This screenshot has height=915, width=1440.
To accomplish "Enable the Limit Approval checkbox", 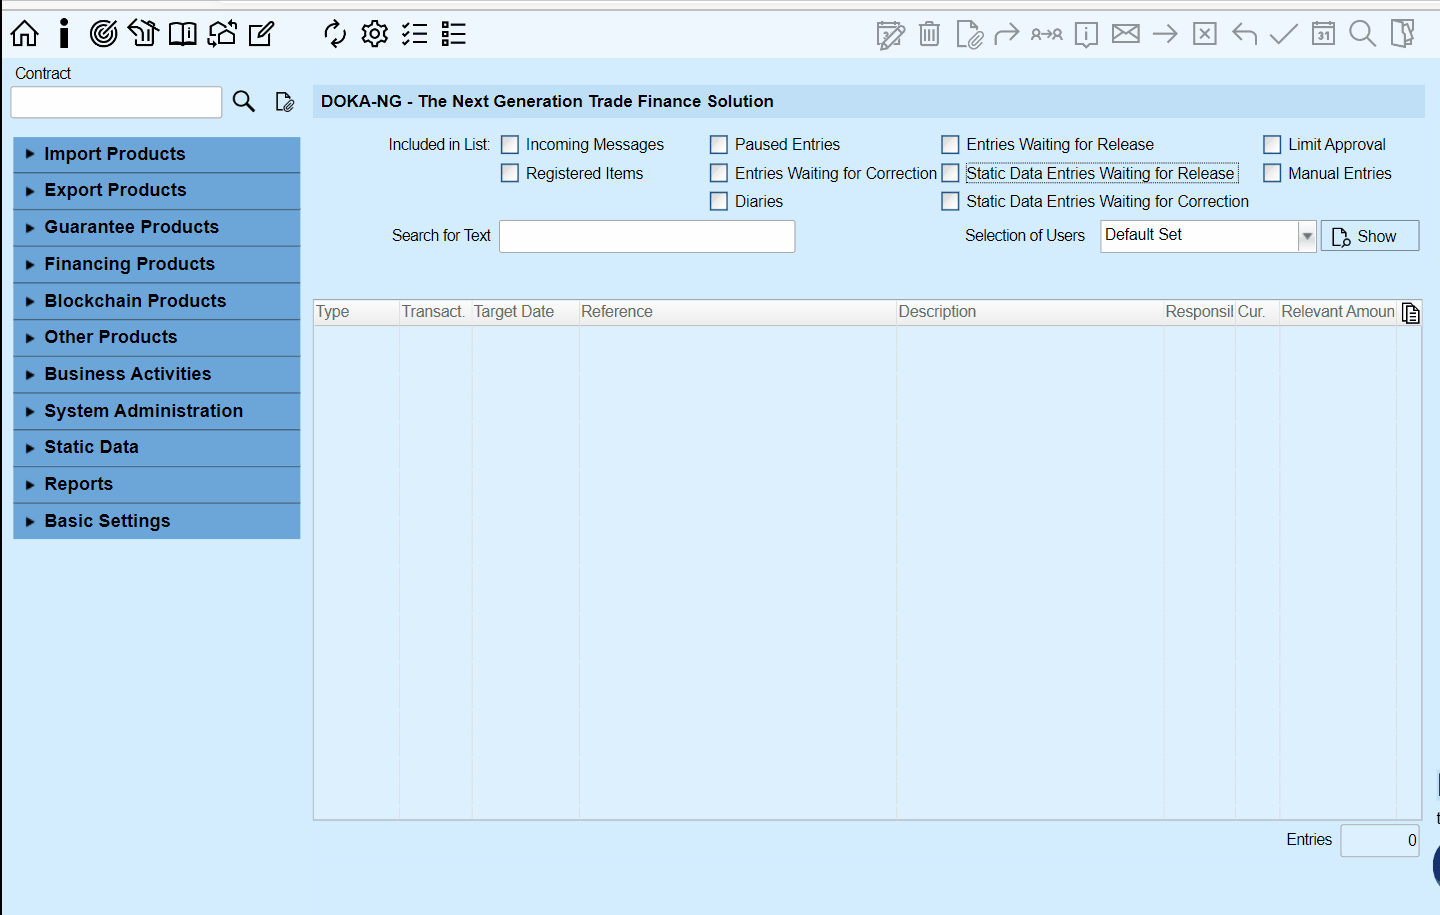I will pyautogui.click(x=1272, y=145).
